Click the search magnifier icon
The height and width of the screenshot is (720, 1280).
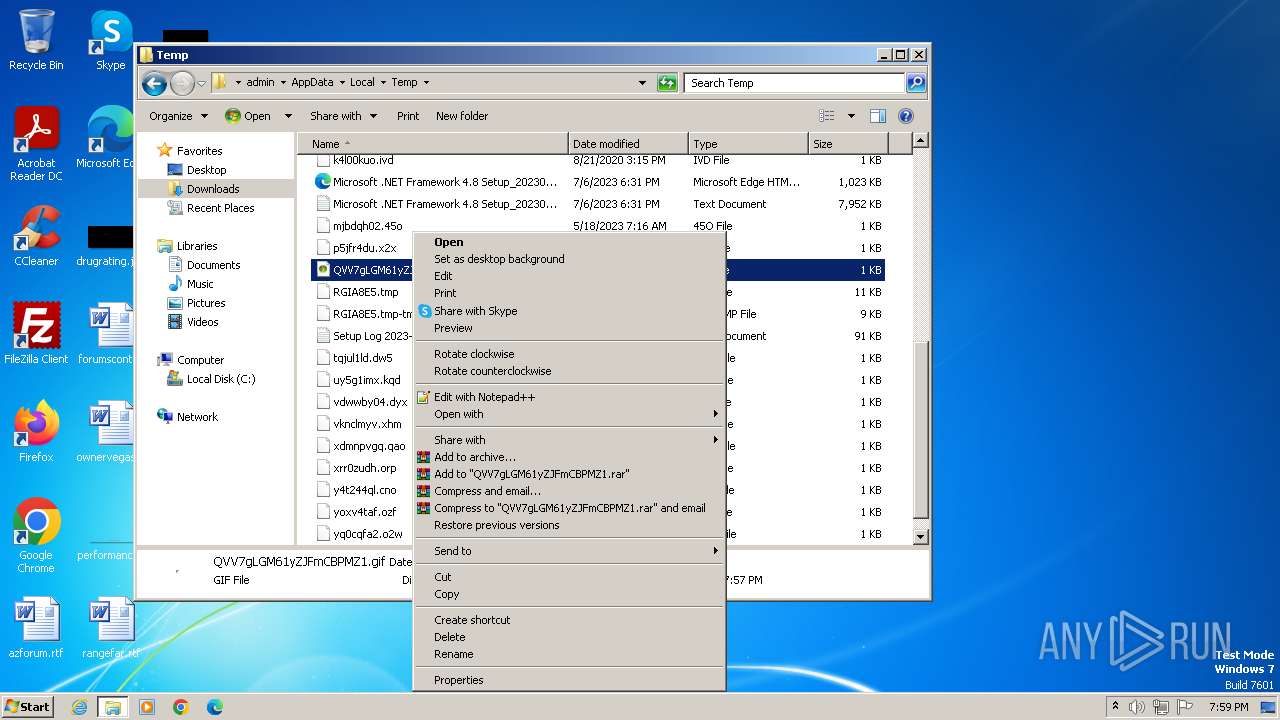[915, 83]
